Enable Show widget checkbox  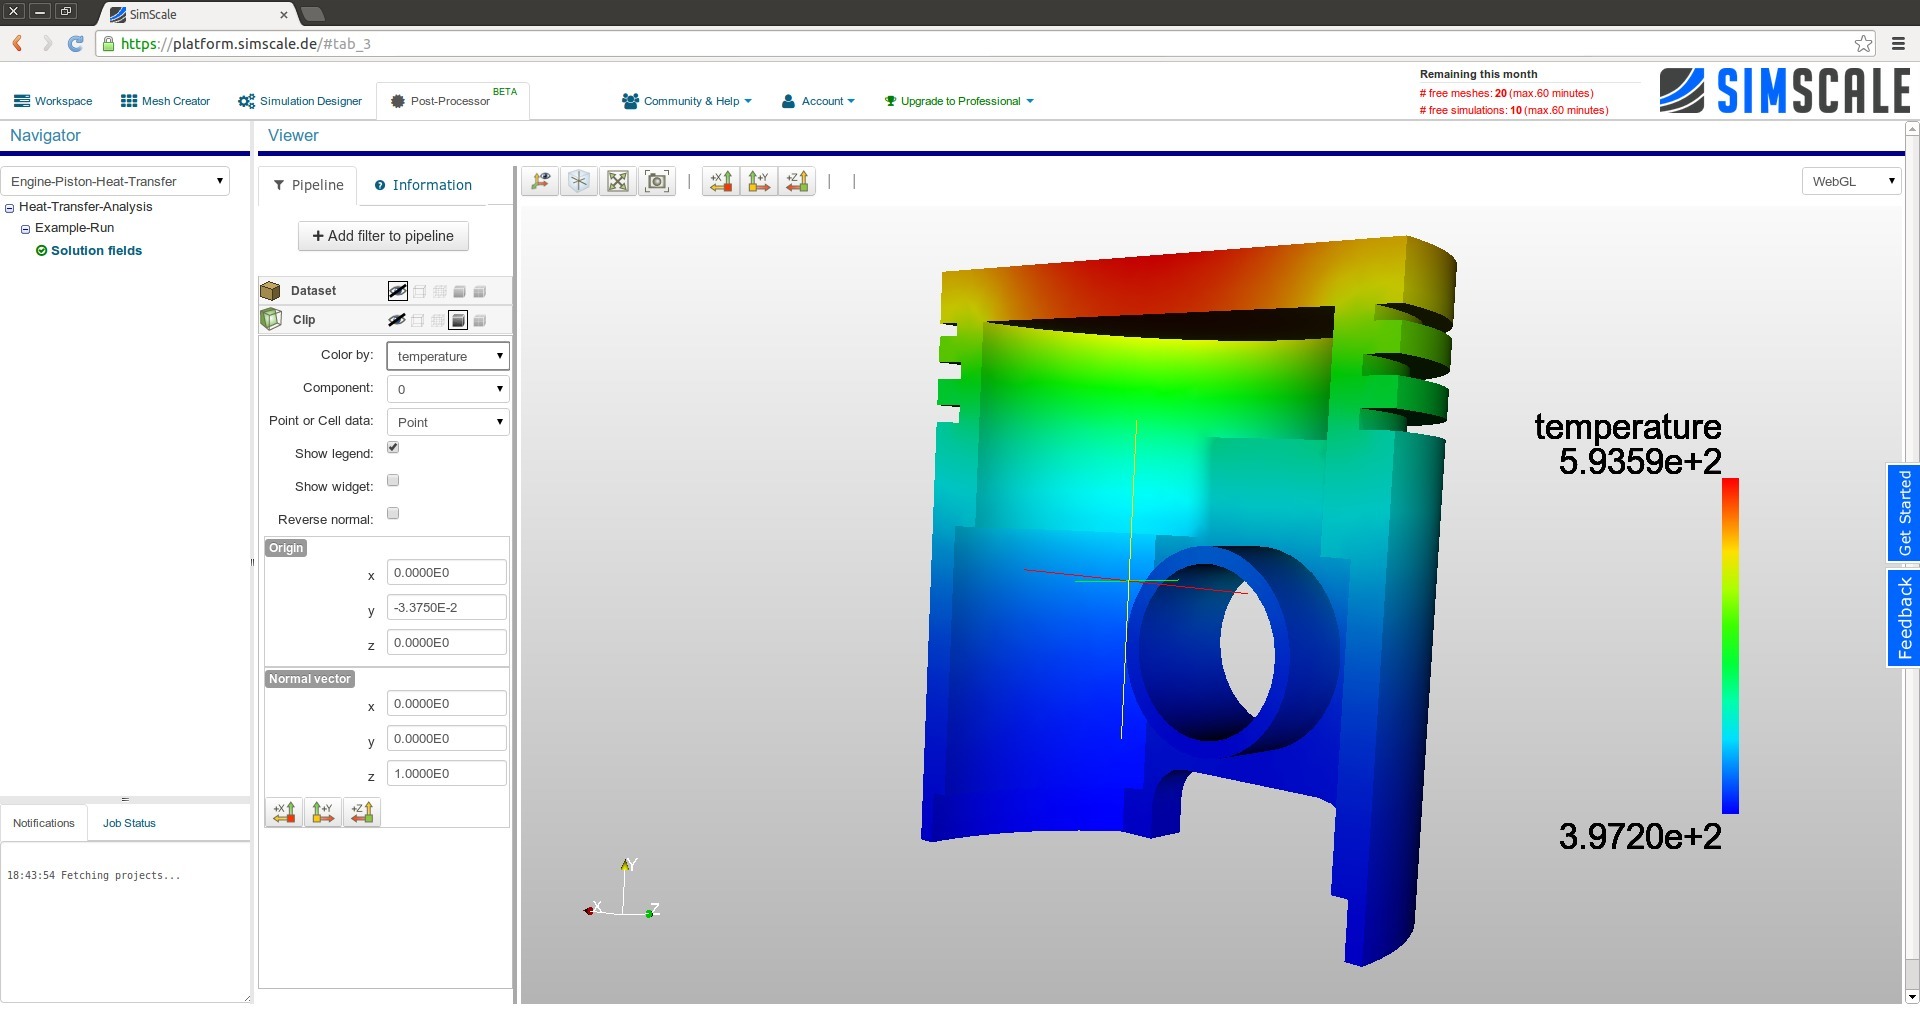393,480
